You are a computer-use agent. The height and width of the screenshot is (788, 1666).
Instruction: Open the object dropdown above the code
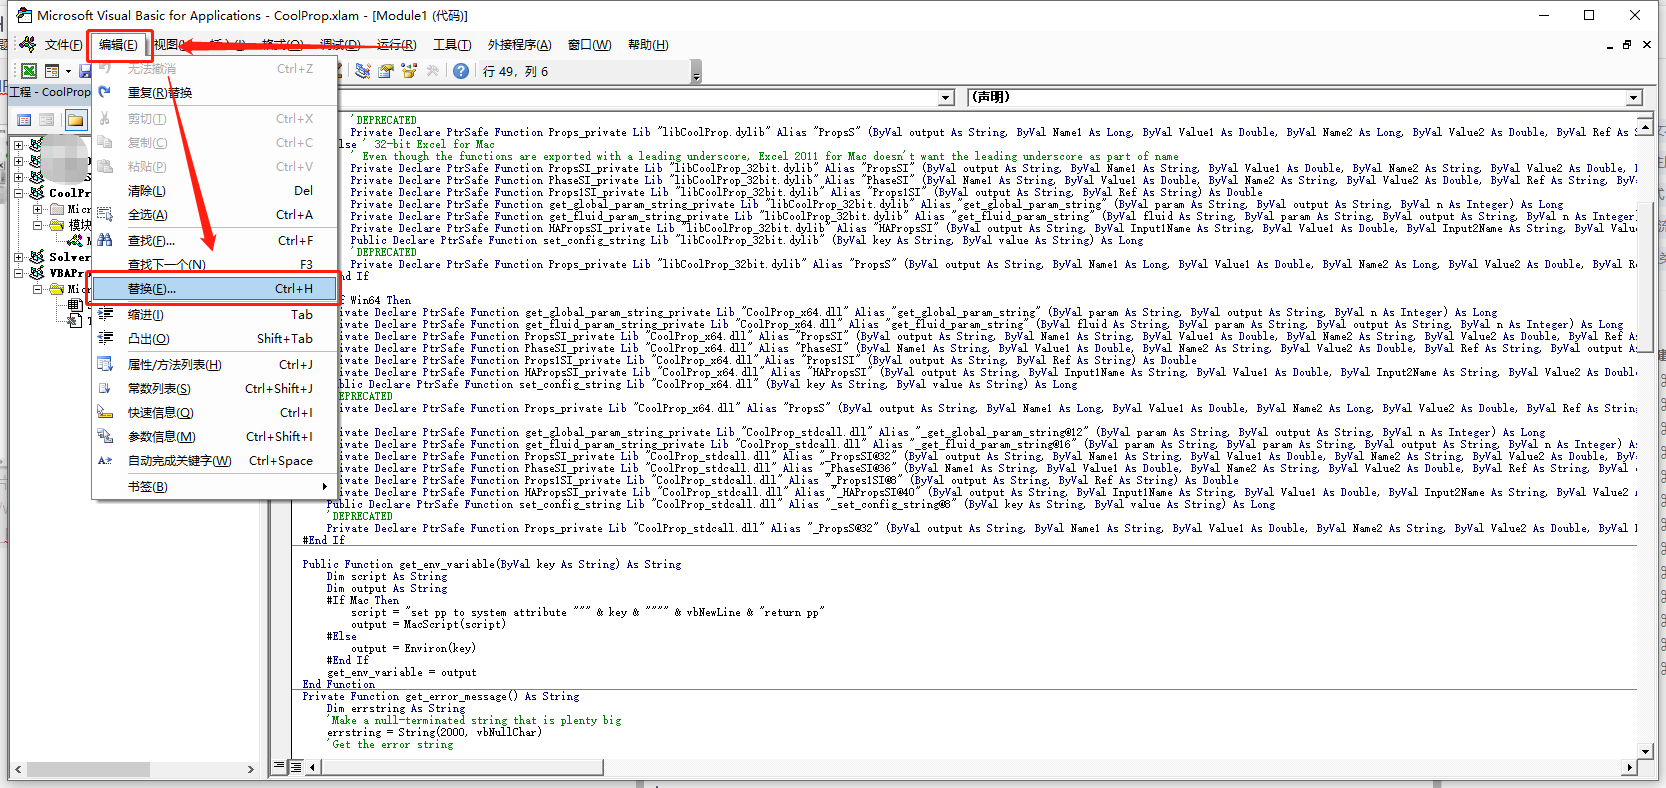pos(947,98)
